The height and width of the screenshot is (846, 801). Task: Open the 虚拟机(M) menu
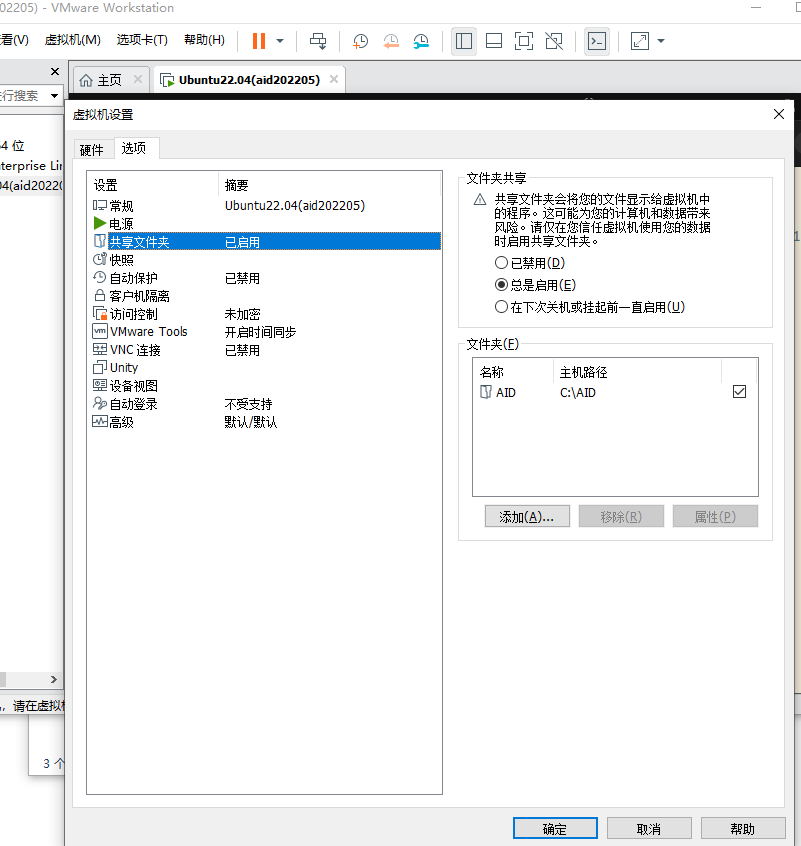[72, 40]
